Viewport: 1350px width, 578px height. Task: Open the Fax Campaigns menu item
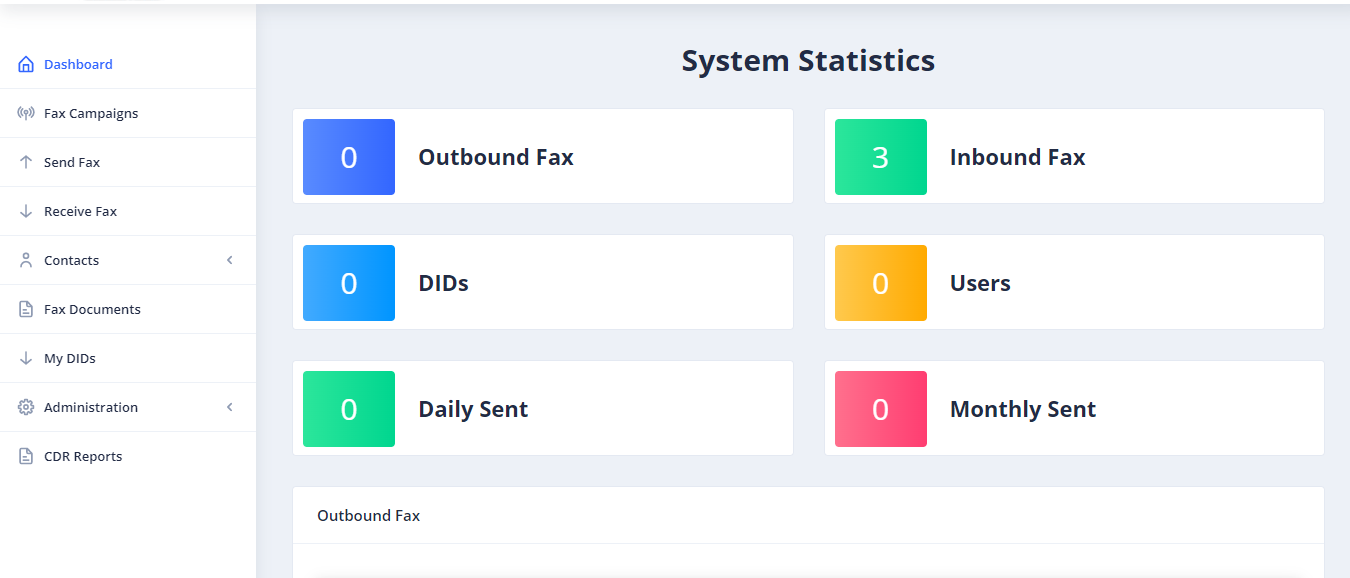[x=128, y=113]
